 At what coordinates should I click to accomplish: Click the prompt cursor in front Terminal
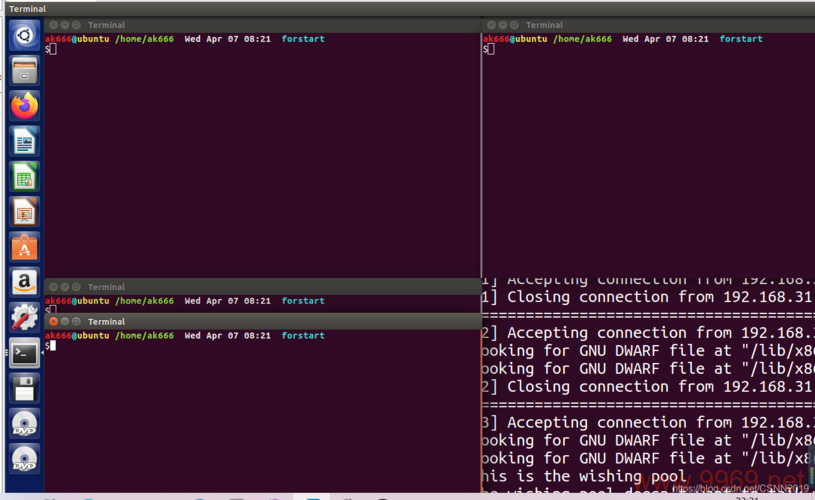coord(53,346)
